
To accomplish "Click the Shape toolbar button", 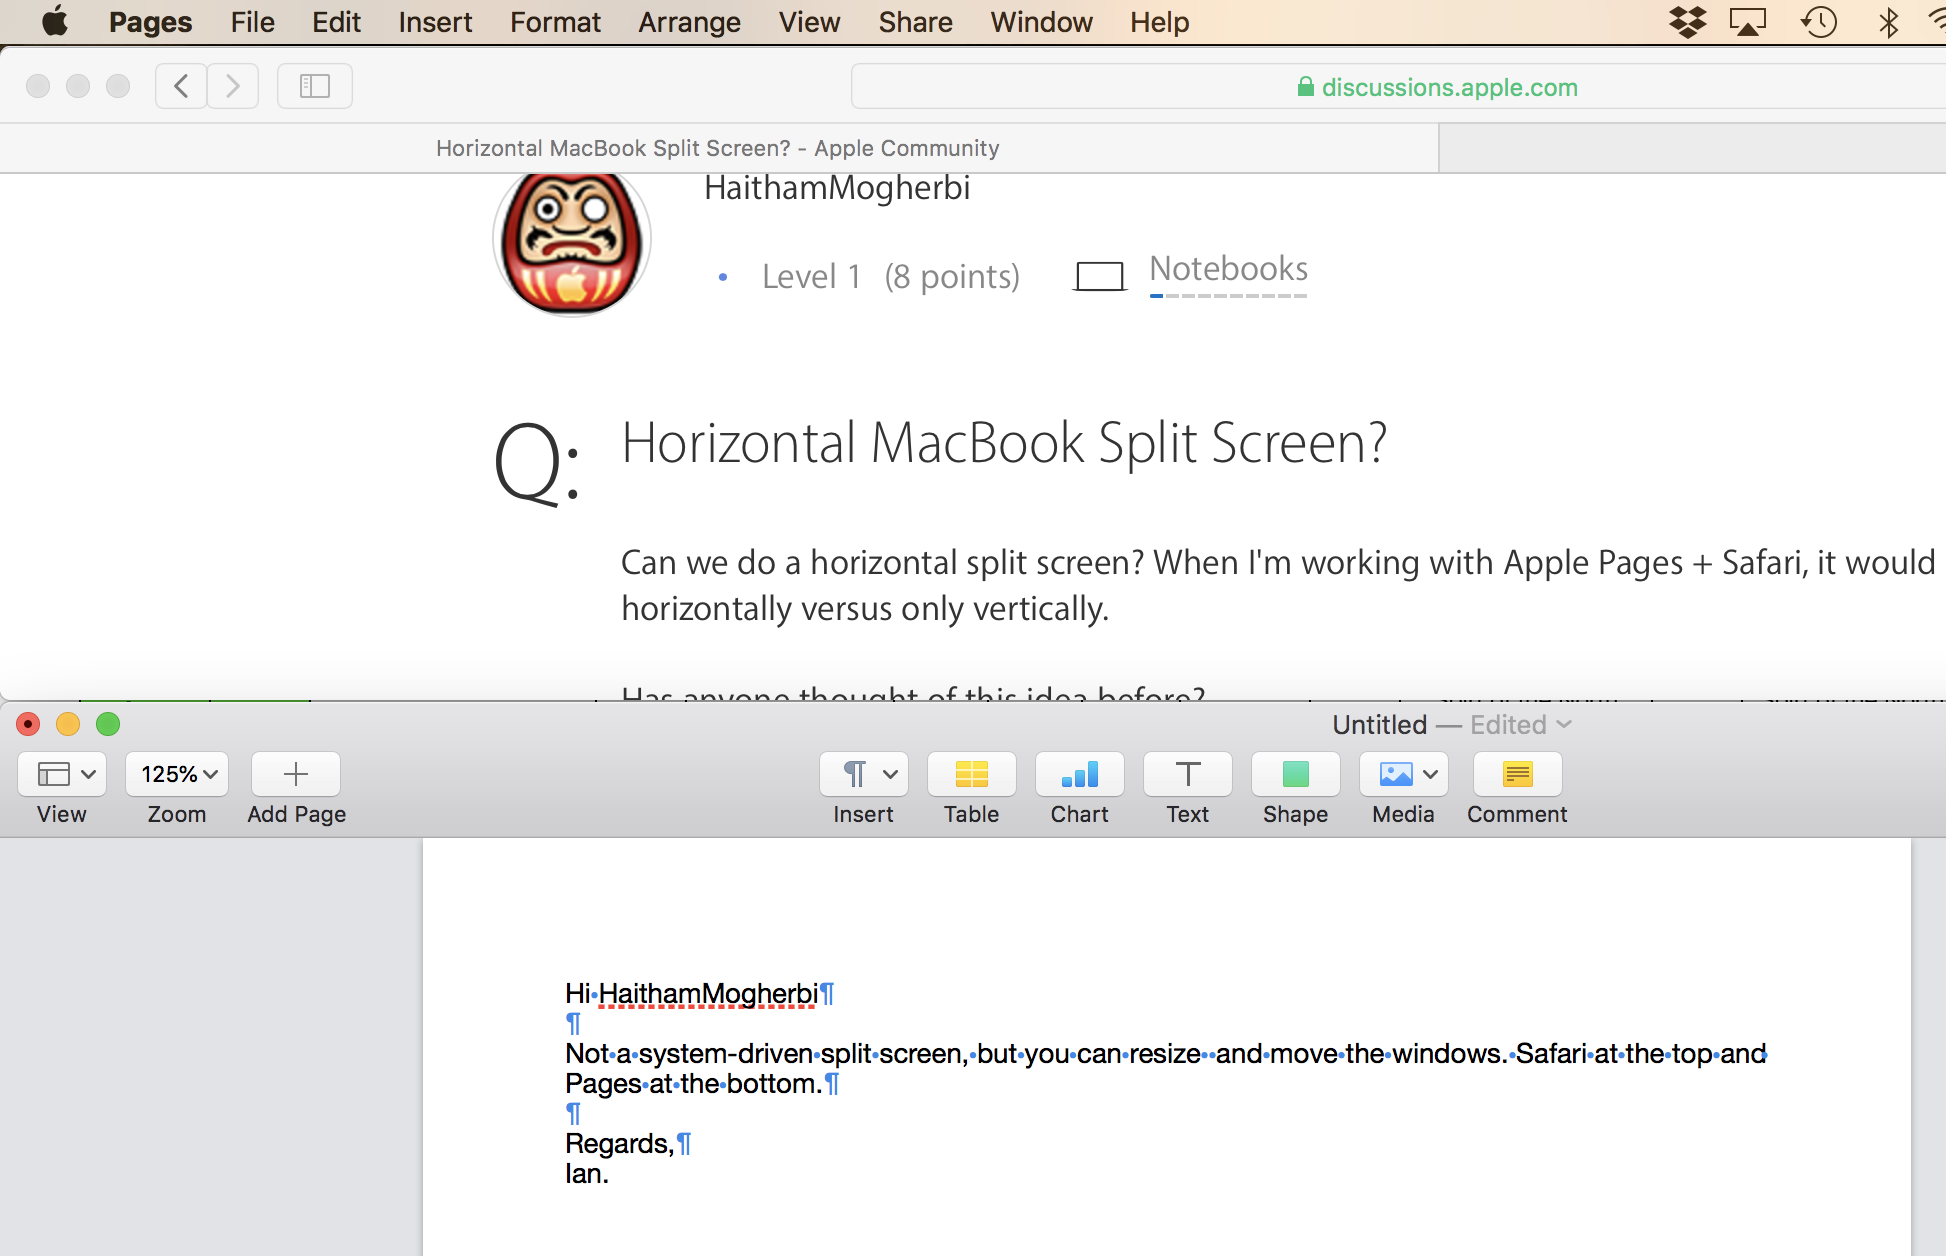I will [x=1295, y=775].
